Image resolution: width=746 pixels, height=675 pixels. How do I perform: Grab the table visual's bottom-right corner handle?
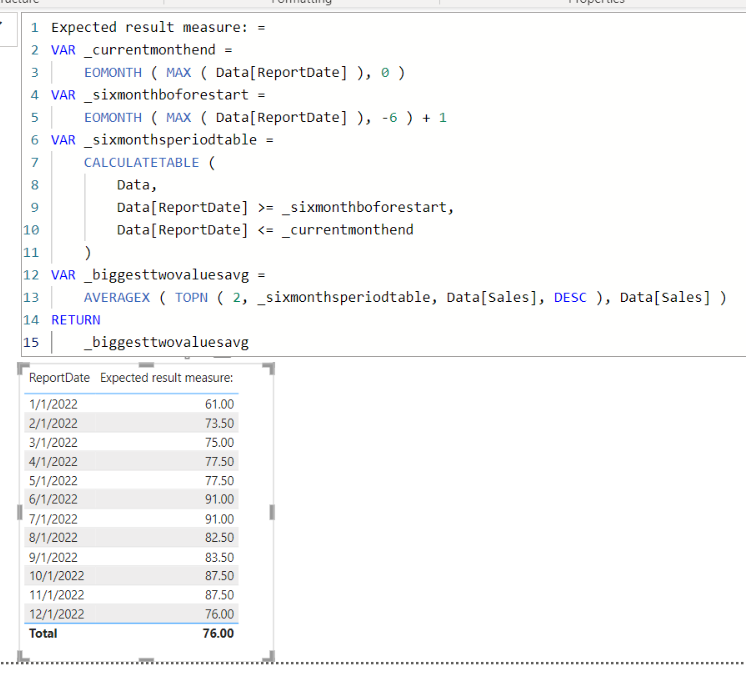pyautogui.click(x=270, y=657)
